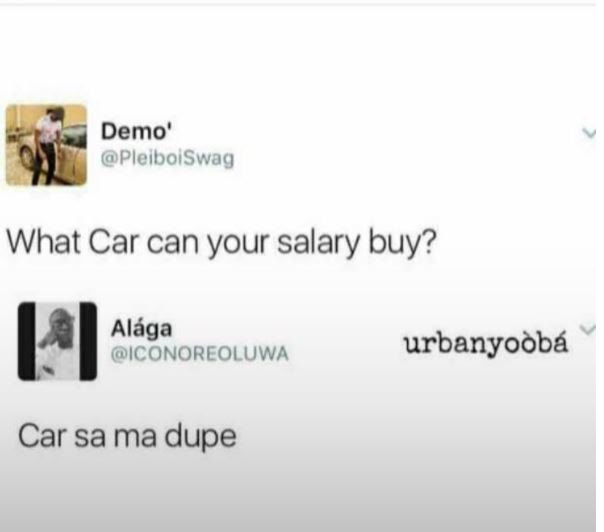604x532 pixels.
Task: Open the reply "Car sa ma dupe"
Action: [x=127, y=436]
